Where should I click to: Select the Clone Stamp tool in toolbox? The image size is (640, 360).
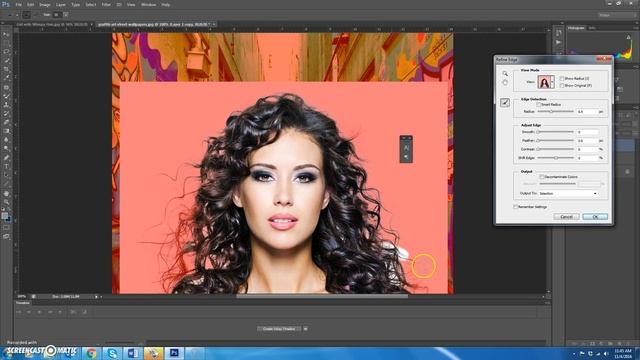click(6, 105)
